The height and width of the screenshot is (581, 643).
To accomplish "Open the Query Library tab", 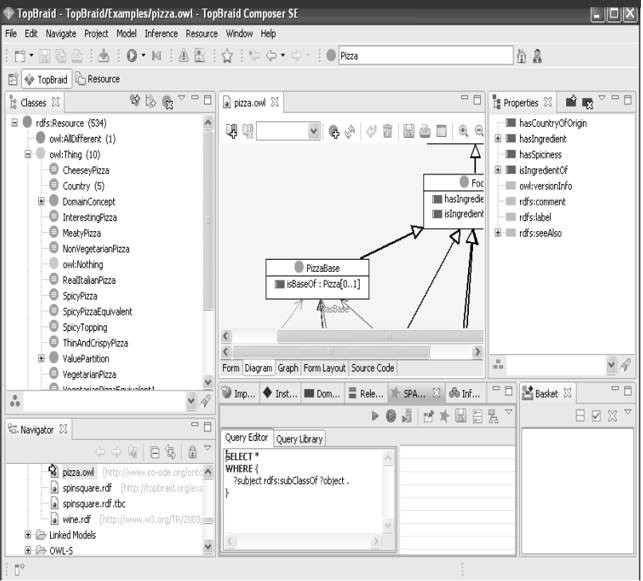I will 300,439.
